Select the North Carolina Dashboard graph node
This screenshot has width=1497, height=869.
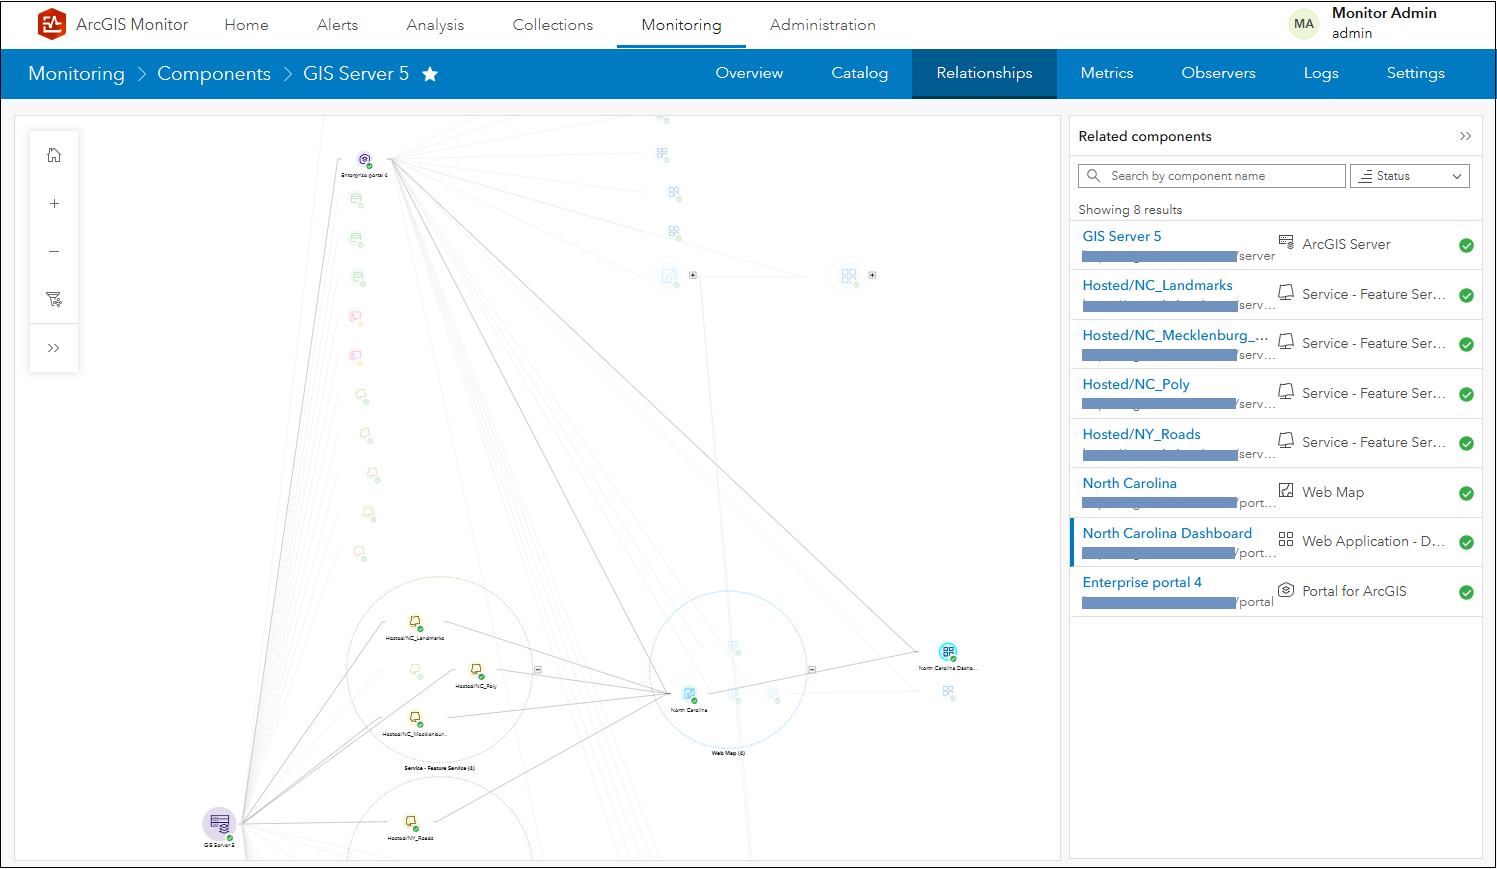point(948,652)
